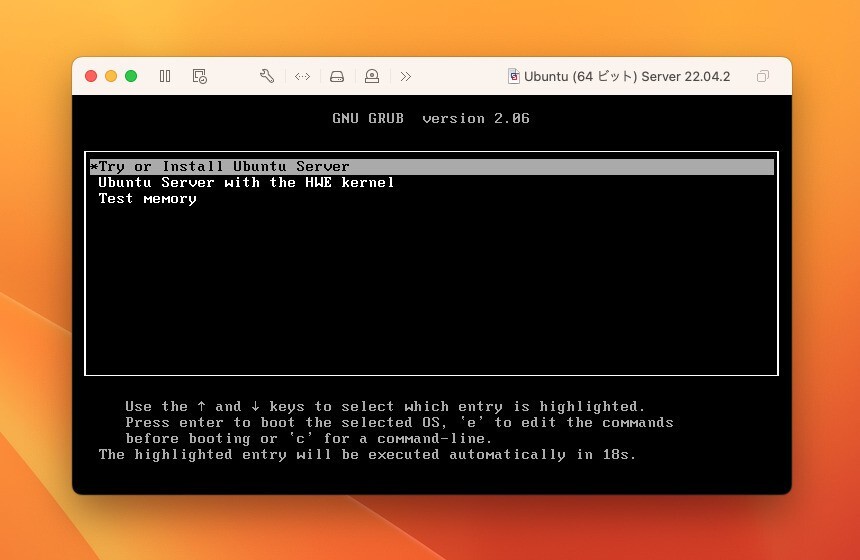Click the window mode icon in the title bar
The image size is (860, 560).
pos(763,76)
